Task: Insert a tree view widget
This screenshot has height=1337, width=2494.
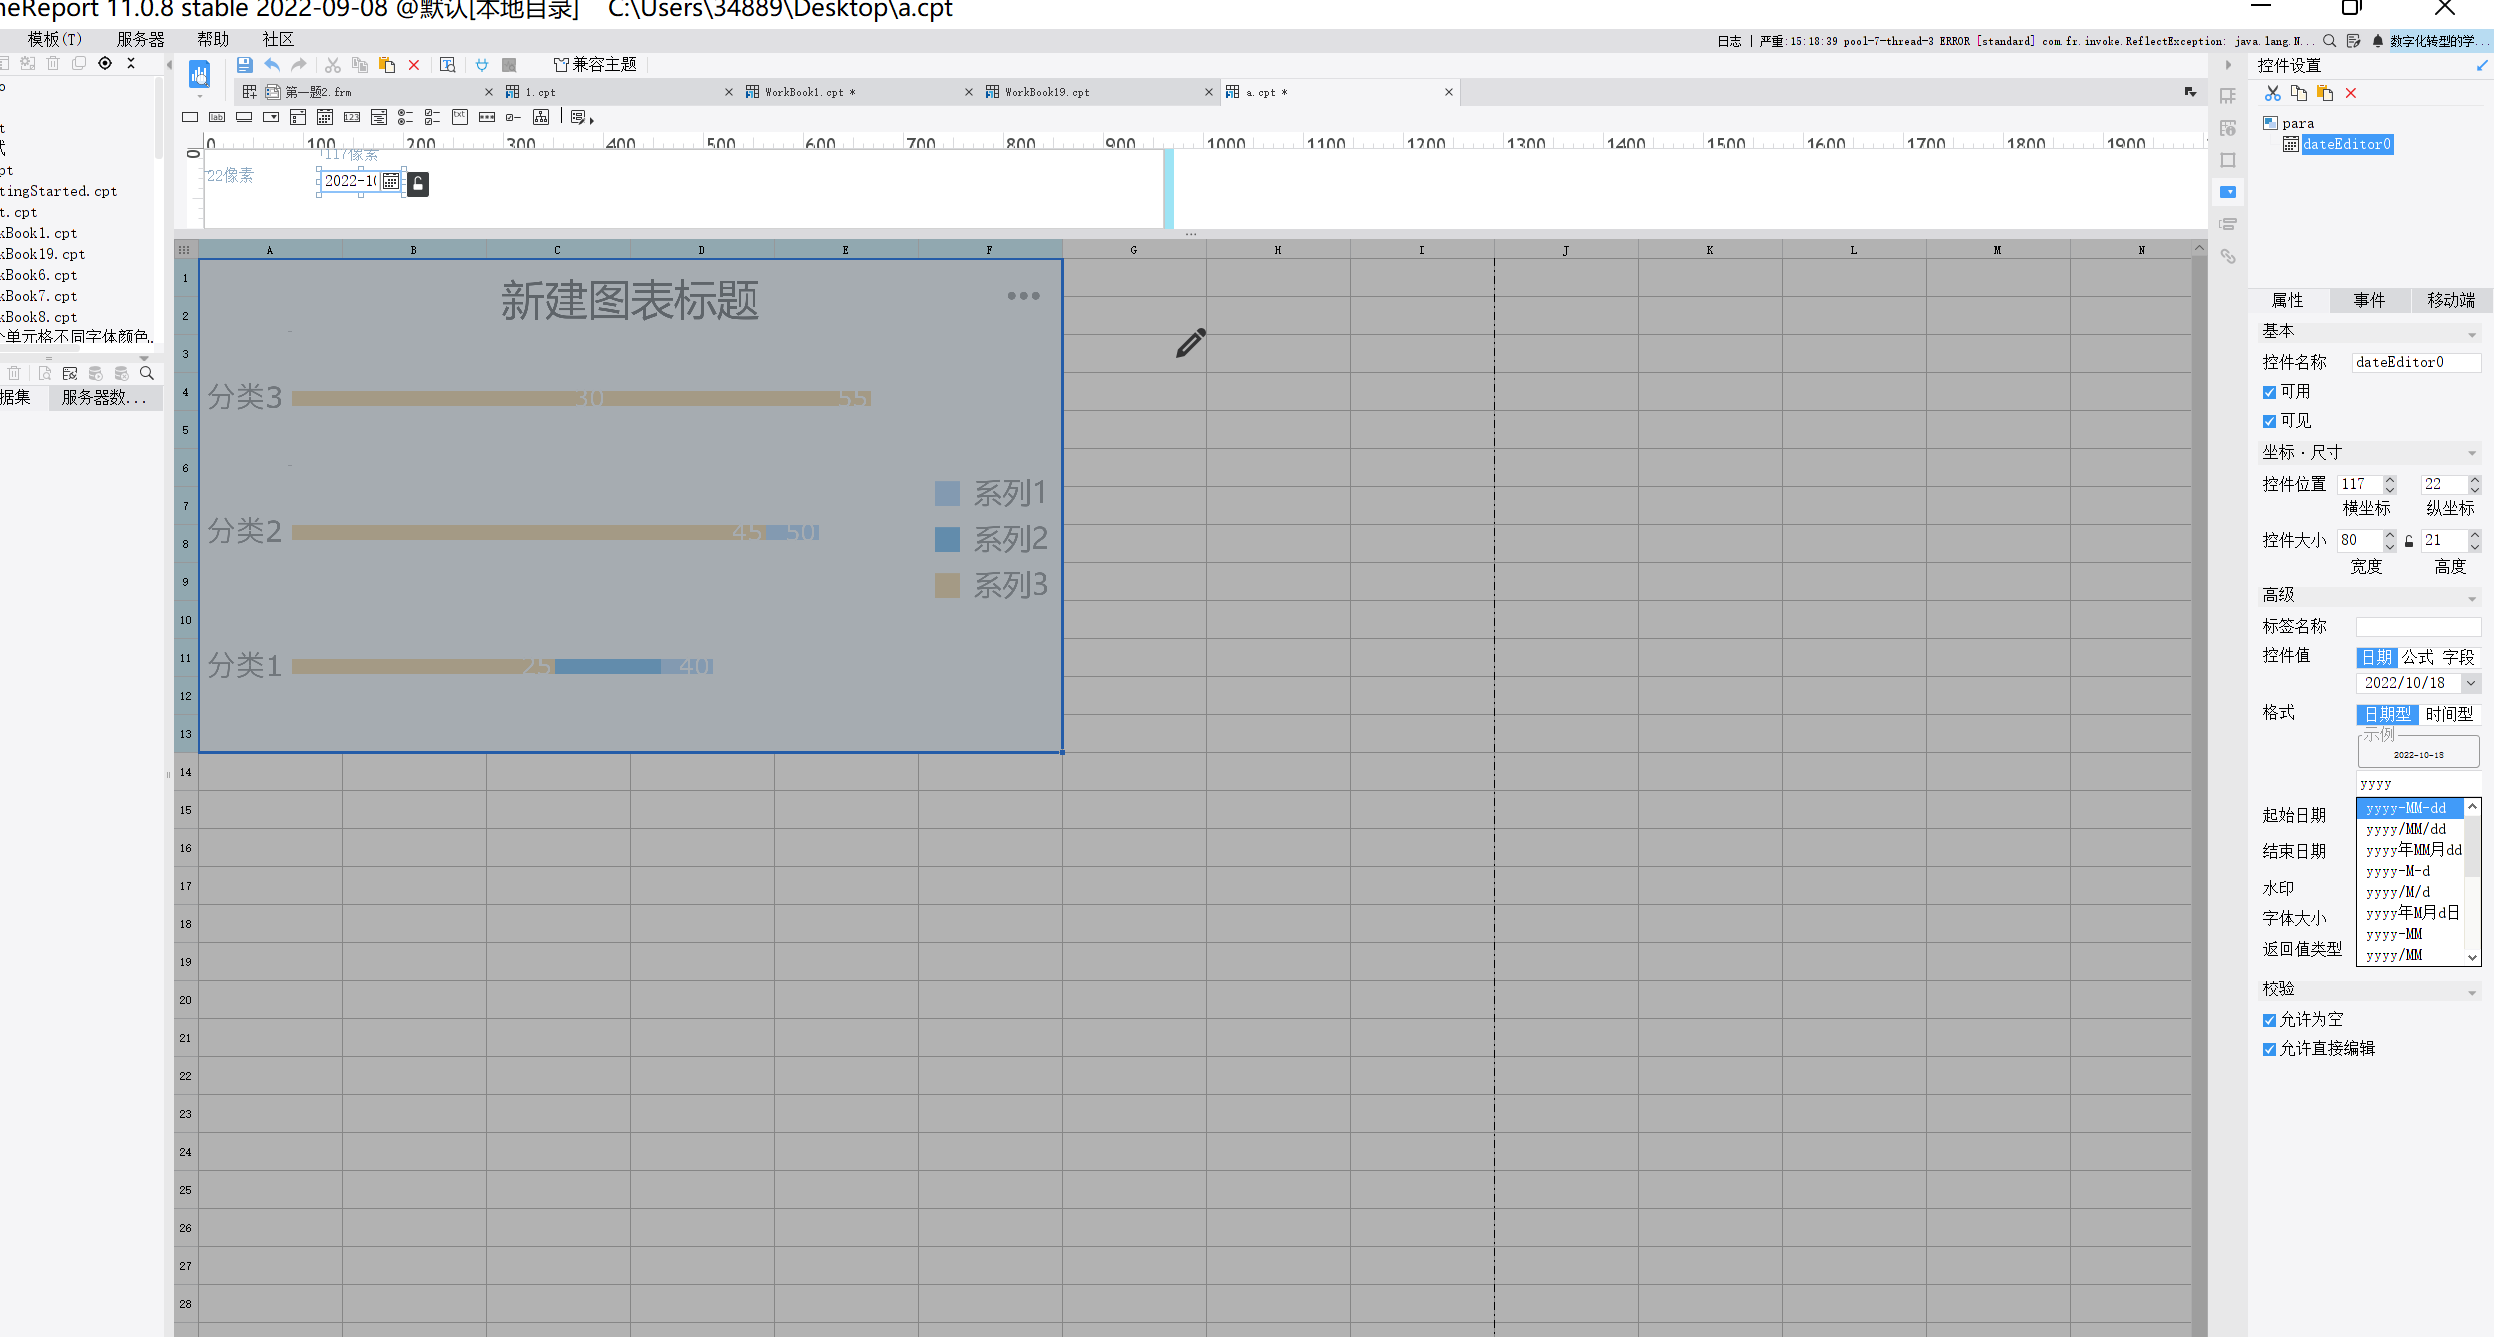Action: tap(541, 117)
